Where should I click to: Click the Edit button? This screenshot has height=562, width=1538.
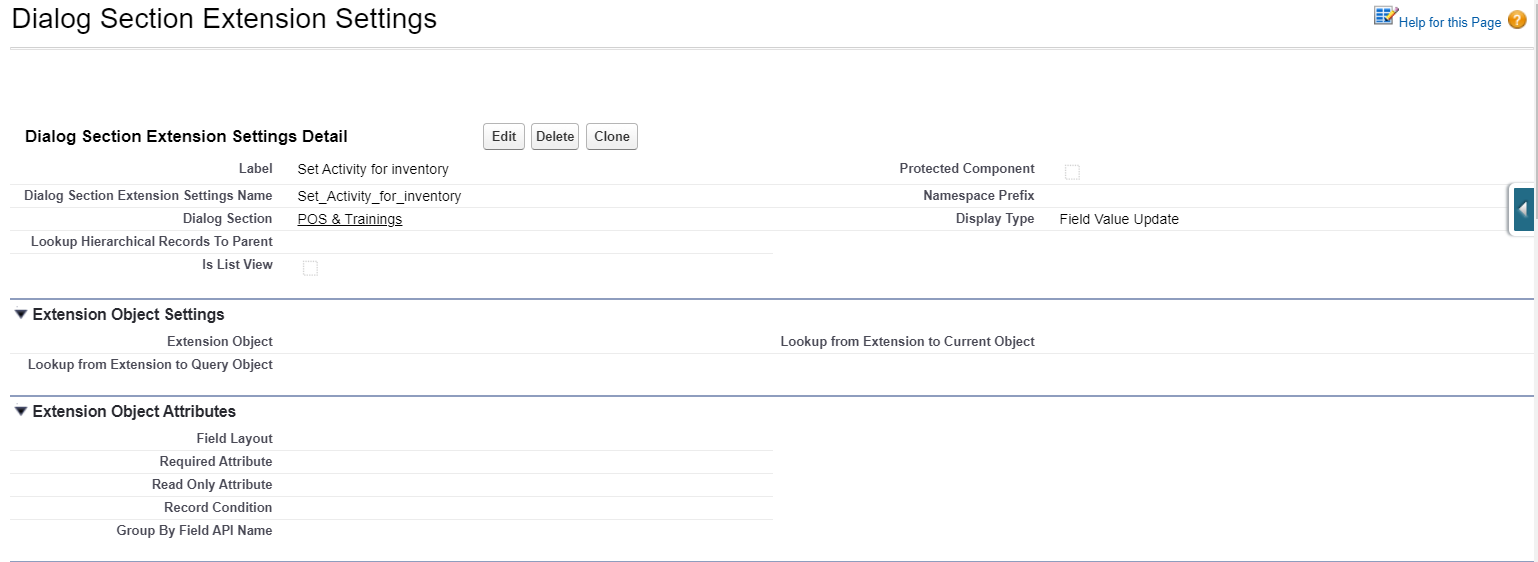point(504,137)
